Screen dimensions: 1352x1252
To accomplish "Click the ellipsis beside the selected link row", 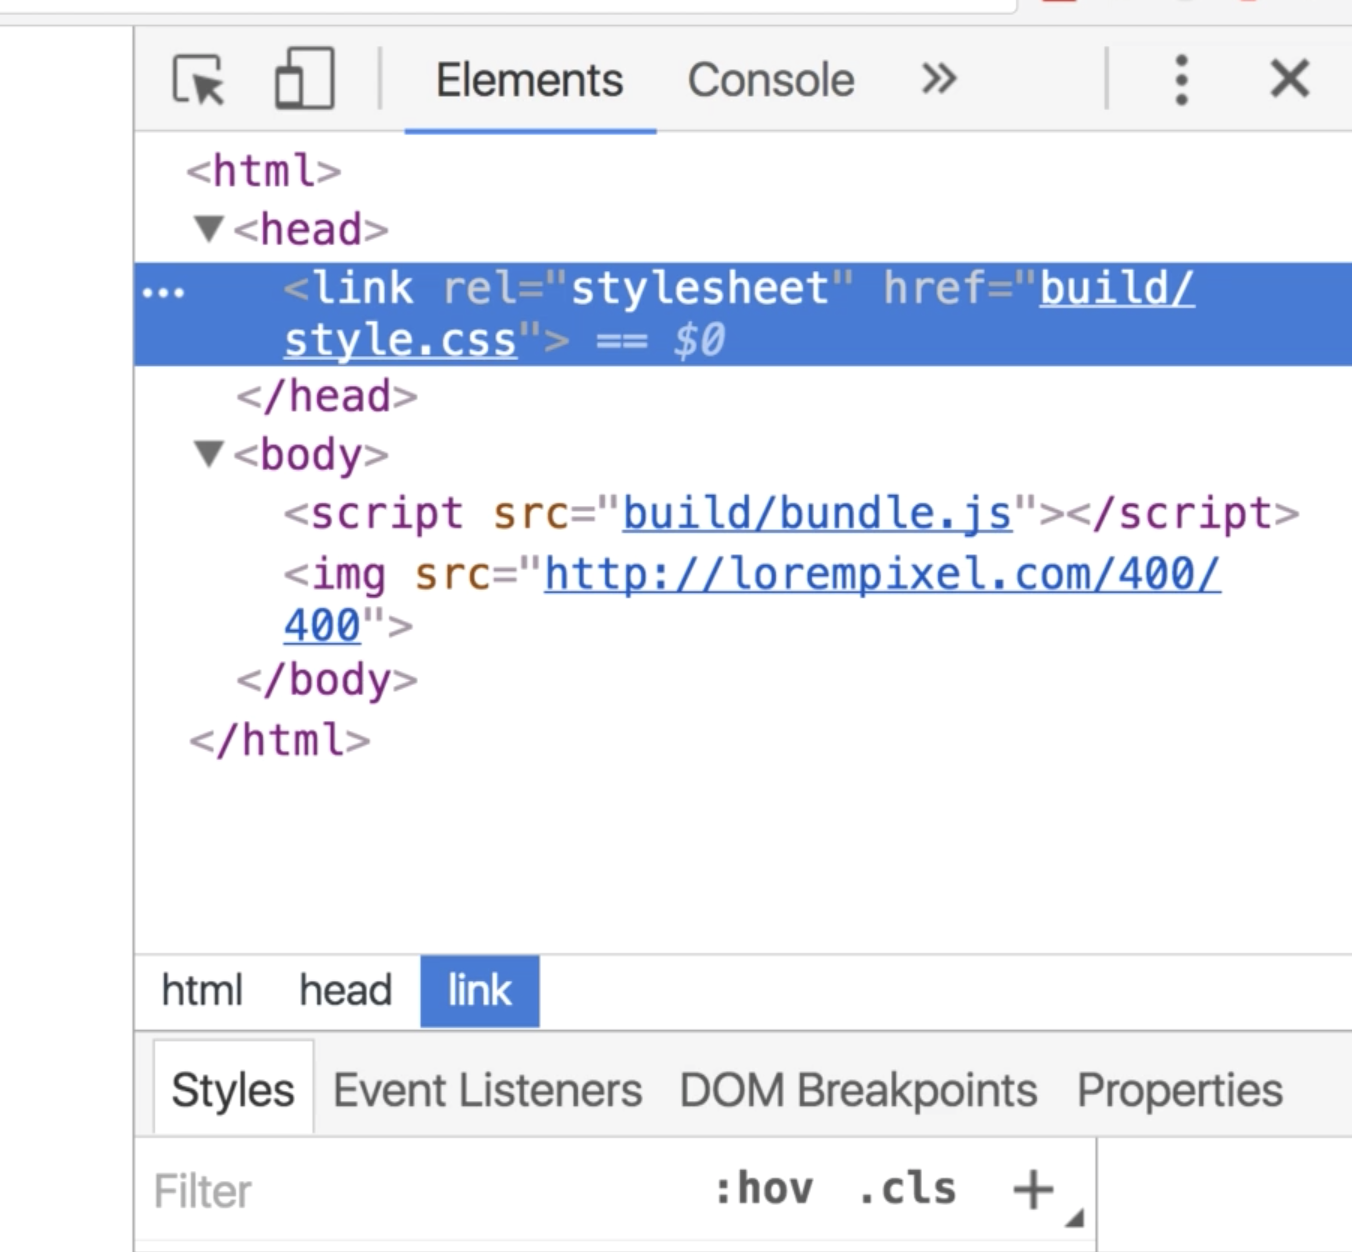I will [x=163, y=292].
